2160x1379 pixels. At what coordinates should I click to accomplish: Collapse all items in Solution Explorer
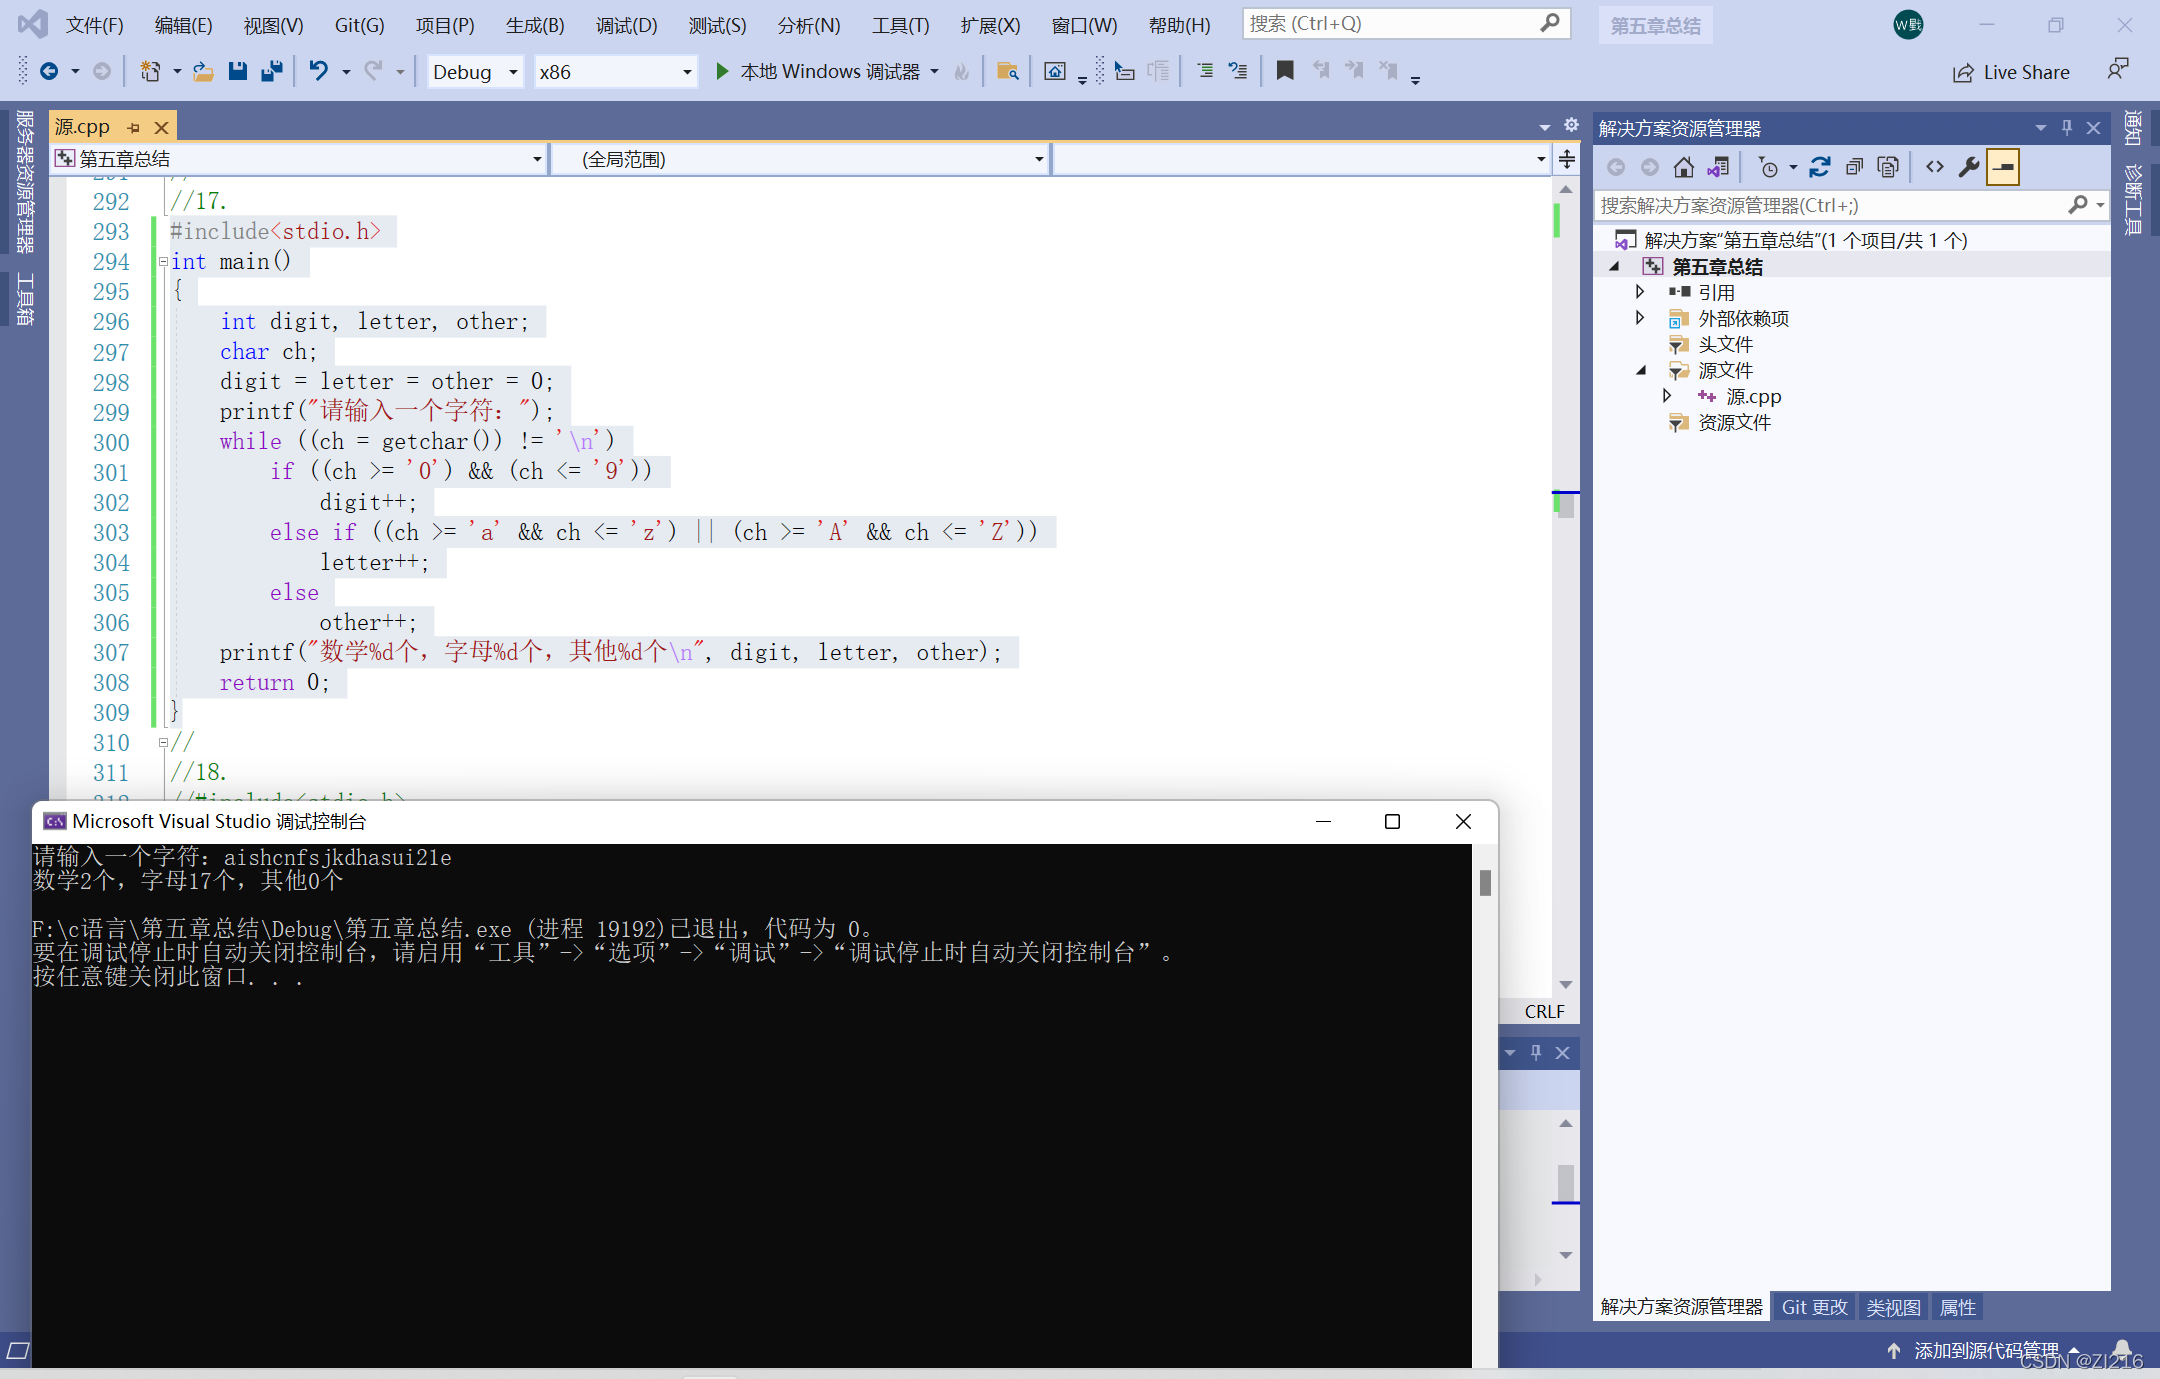(x=1854, y=167)
